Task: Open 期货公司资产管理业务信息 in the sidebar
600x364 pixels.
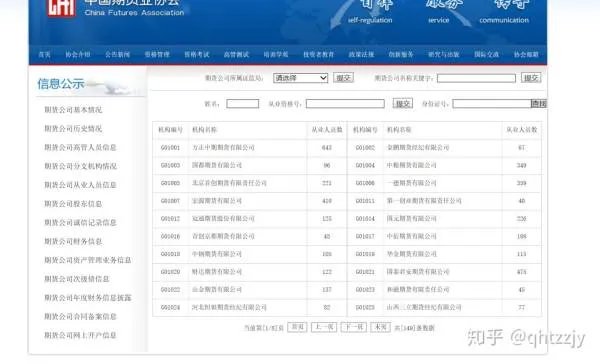Action: point(88,260)
